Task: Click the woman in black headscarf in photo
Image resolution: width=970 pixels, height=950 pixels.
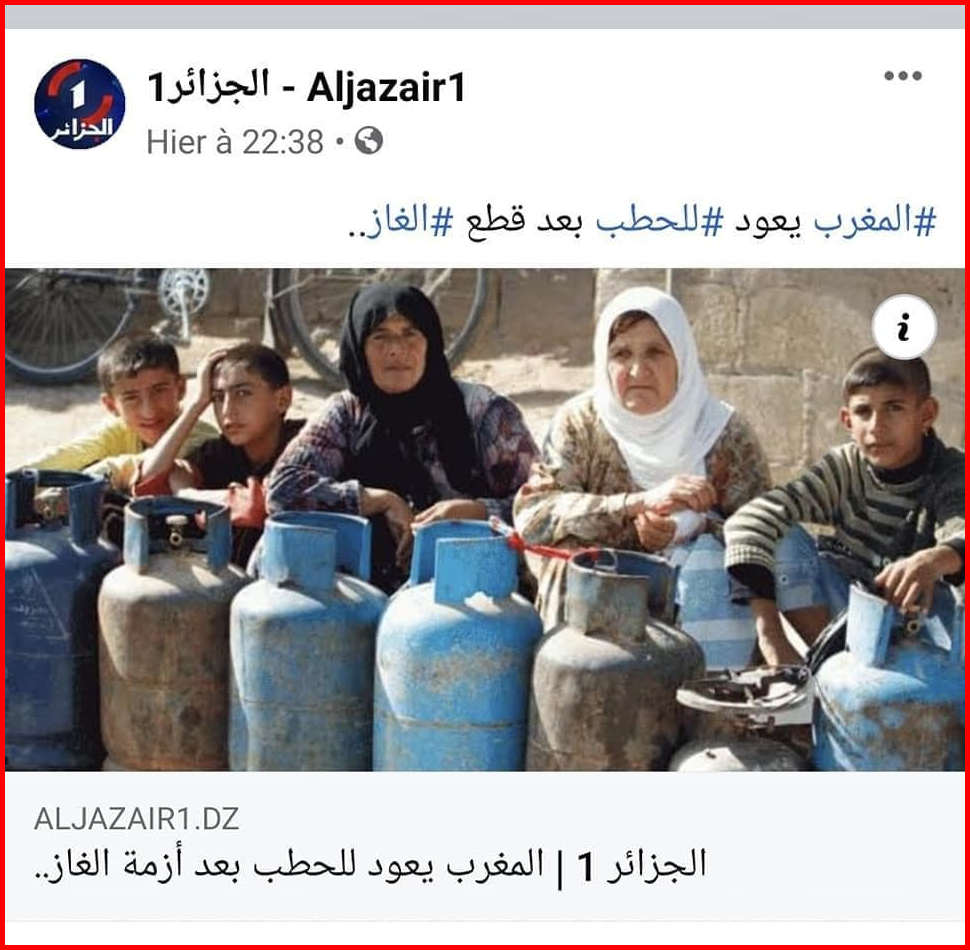Action: 402,421
